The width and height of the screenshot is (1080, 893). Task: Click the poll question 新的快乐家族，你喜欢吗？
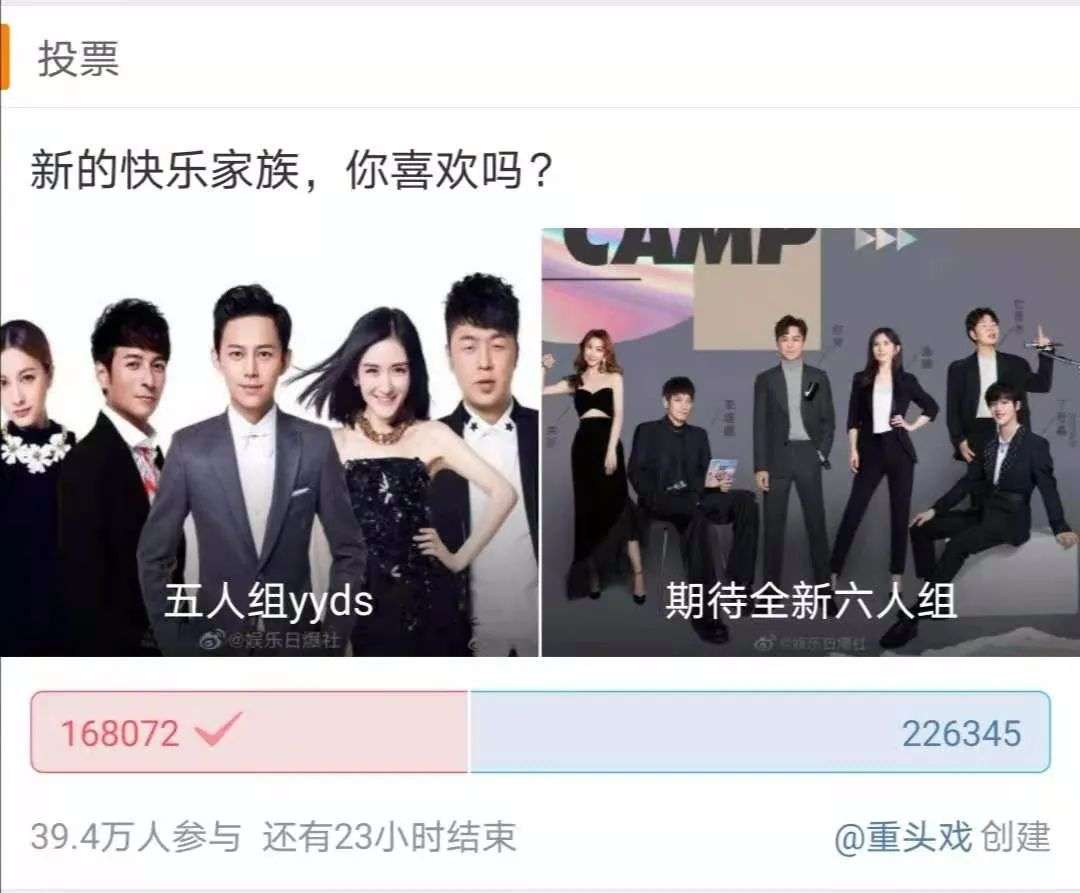291,170
